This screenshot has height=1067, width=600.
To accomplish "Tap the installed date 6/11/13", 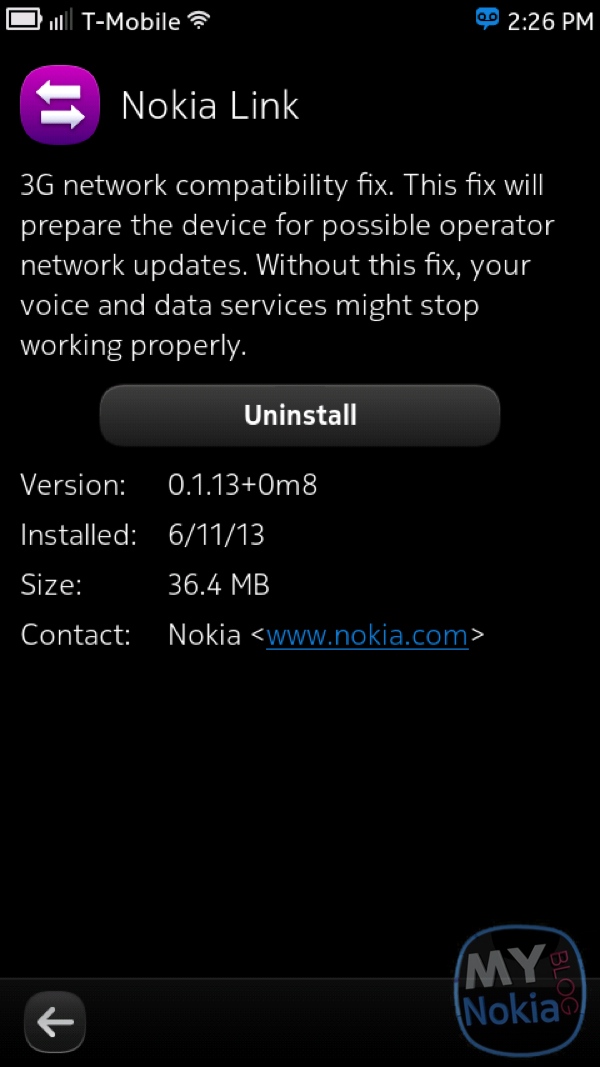I will point(216,535).
